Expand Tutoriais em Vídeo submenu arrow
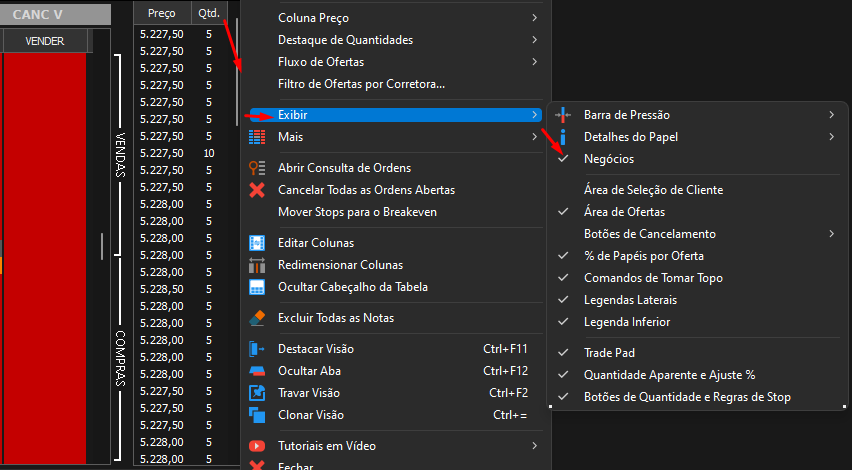The image size is (852, 470). pos(535,446)
